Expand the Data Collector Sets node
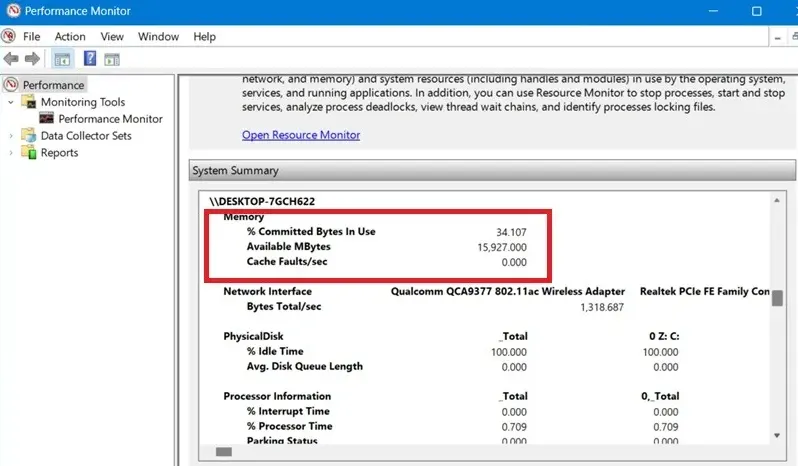The height and width of the screenshot is (466, 798). (11, 136)
